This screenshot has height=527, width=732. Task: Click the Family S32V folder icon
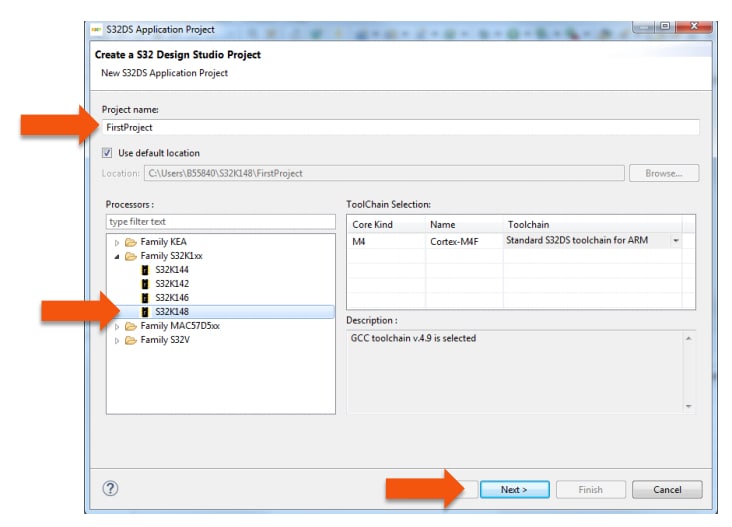click(131, 340)
